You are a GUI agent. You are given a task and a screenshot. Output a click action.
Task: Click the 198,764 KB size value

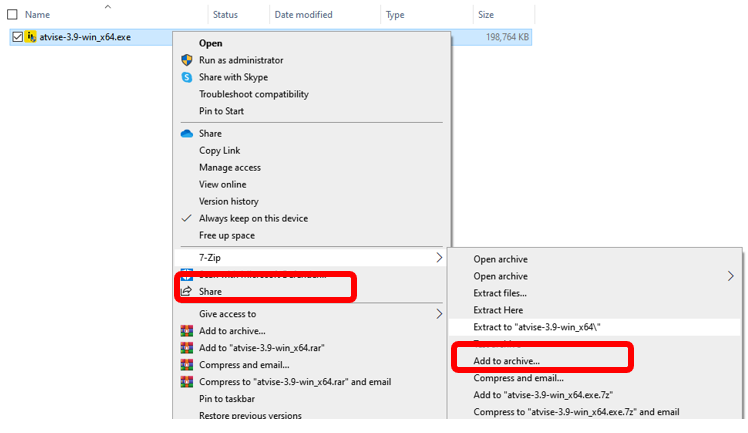507,37
